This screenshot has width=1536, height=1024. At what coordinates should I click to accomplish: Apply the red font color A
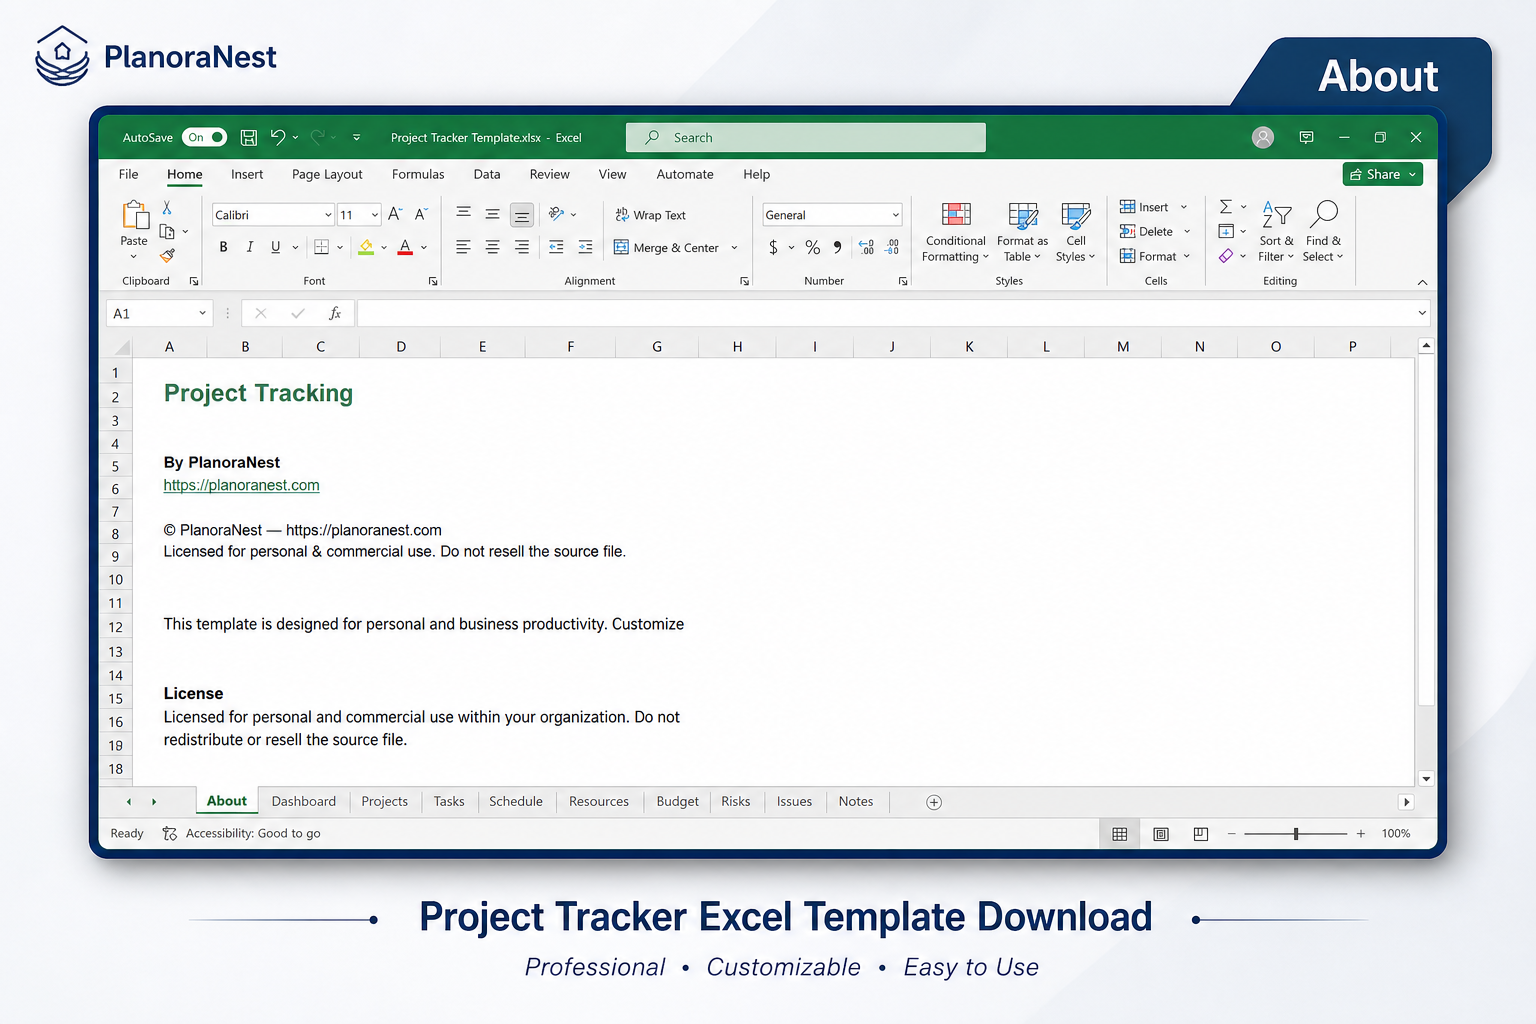click(405, 247)
